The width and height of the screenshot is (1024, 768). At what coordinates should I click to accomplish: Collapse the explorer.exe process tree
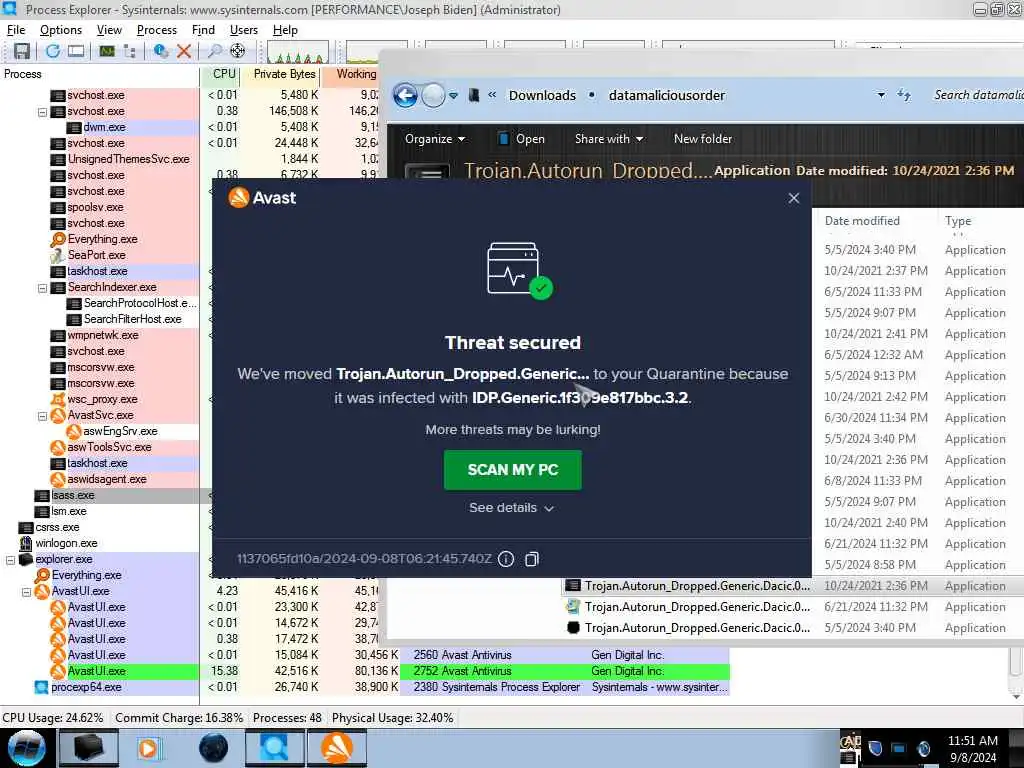pyautogui.click(x=10, y=560)
